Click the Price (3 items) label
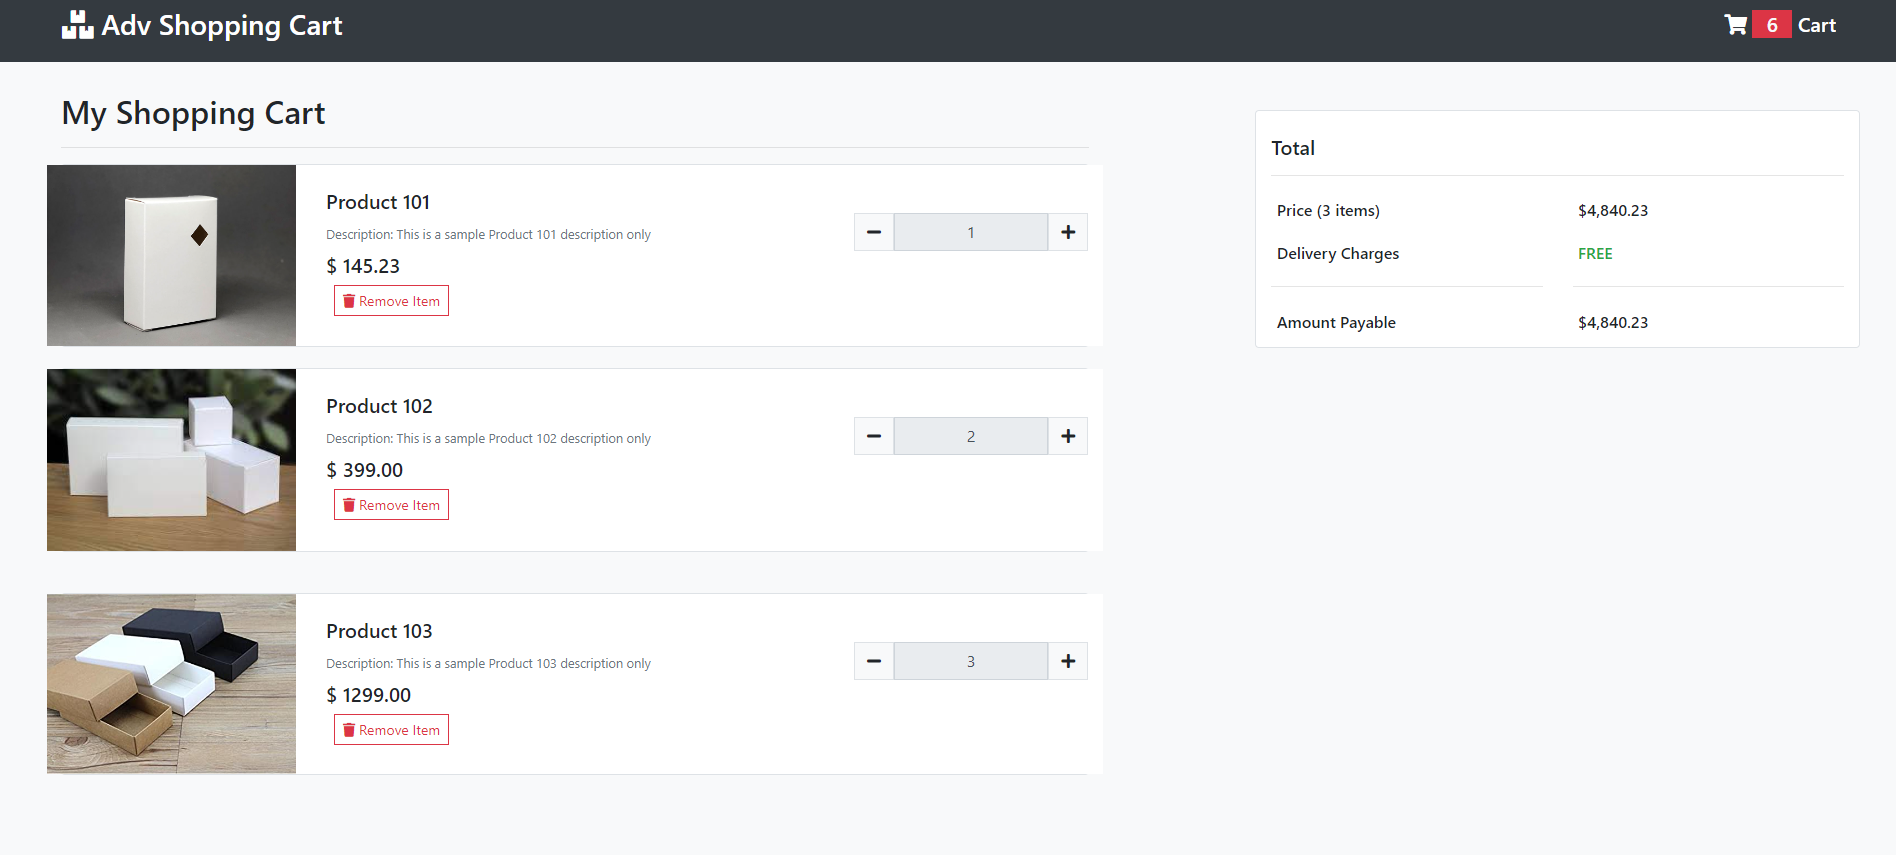1896x855 pixels. (1328, 210)
